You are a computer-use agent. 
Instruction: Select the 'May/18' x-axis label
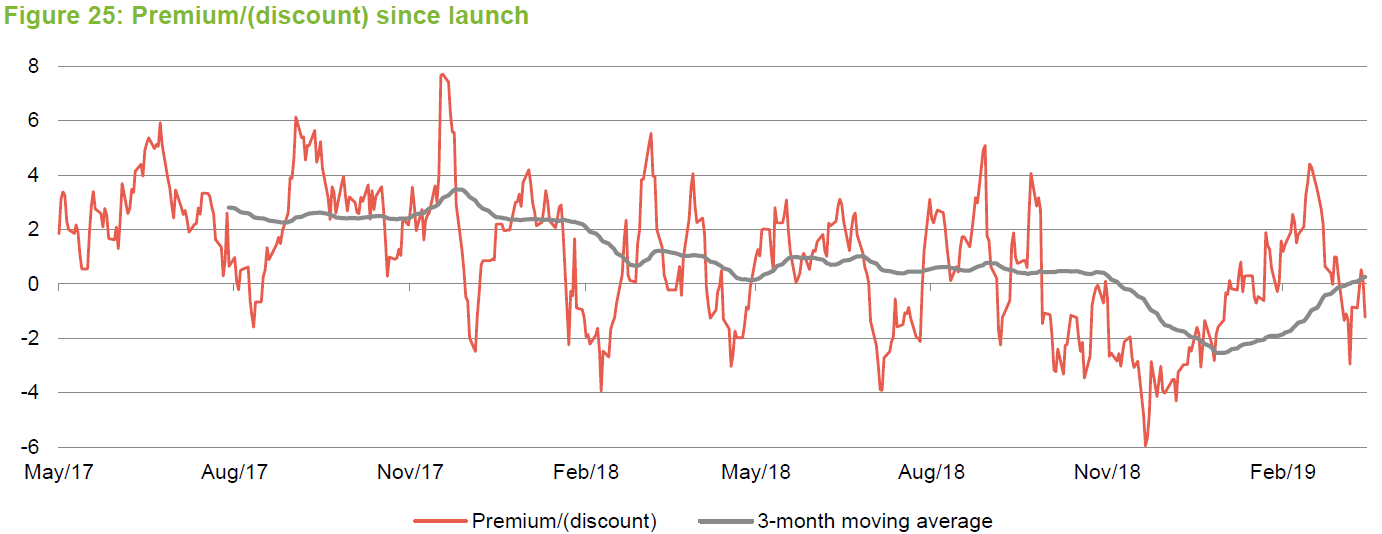point(756,471)
